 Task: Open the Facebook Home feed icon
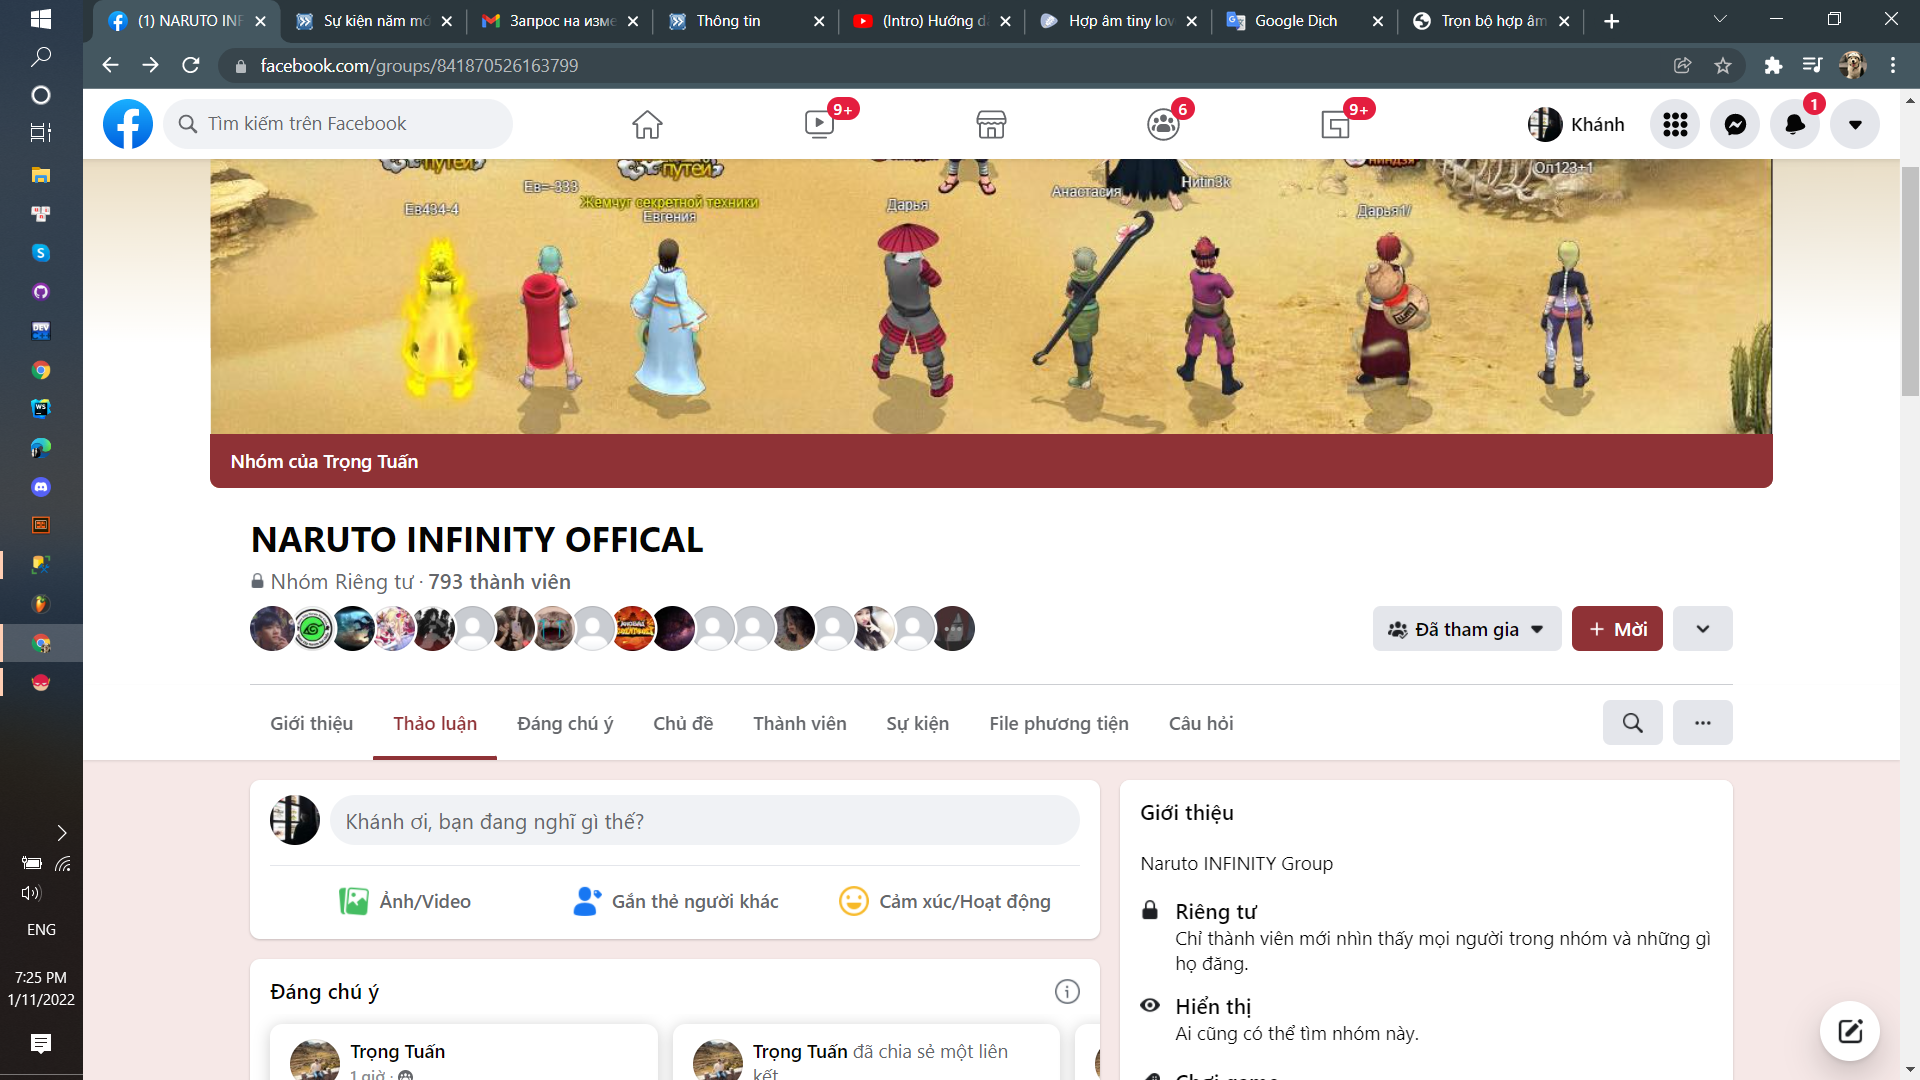(x=647, y=124)
